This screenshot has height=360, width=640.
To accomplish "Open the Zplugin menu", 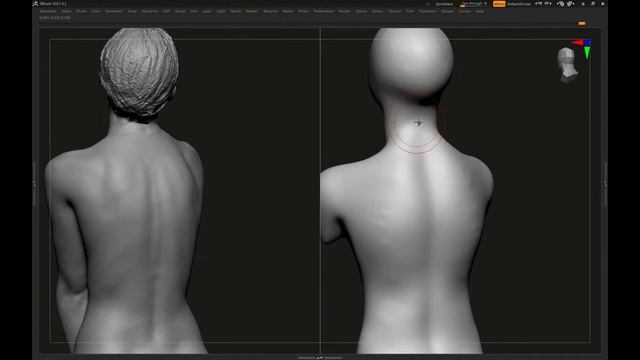I will coord(447,11).
